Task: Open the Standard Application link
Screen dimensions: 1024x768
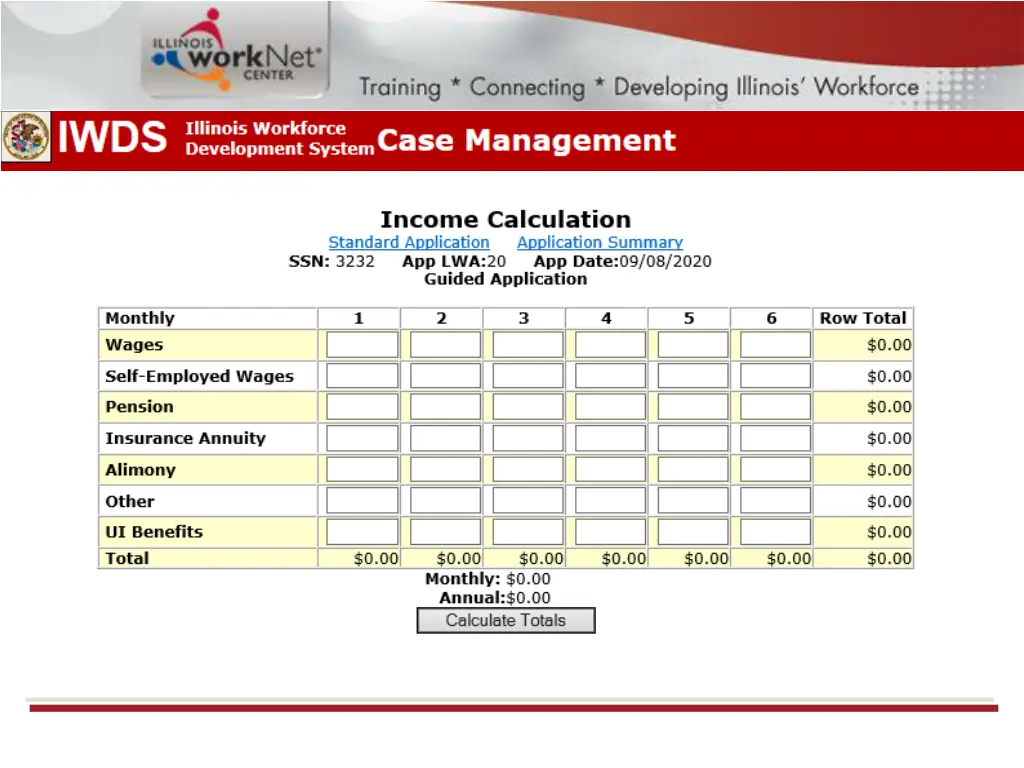Action: [x=409, y=242]
